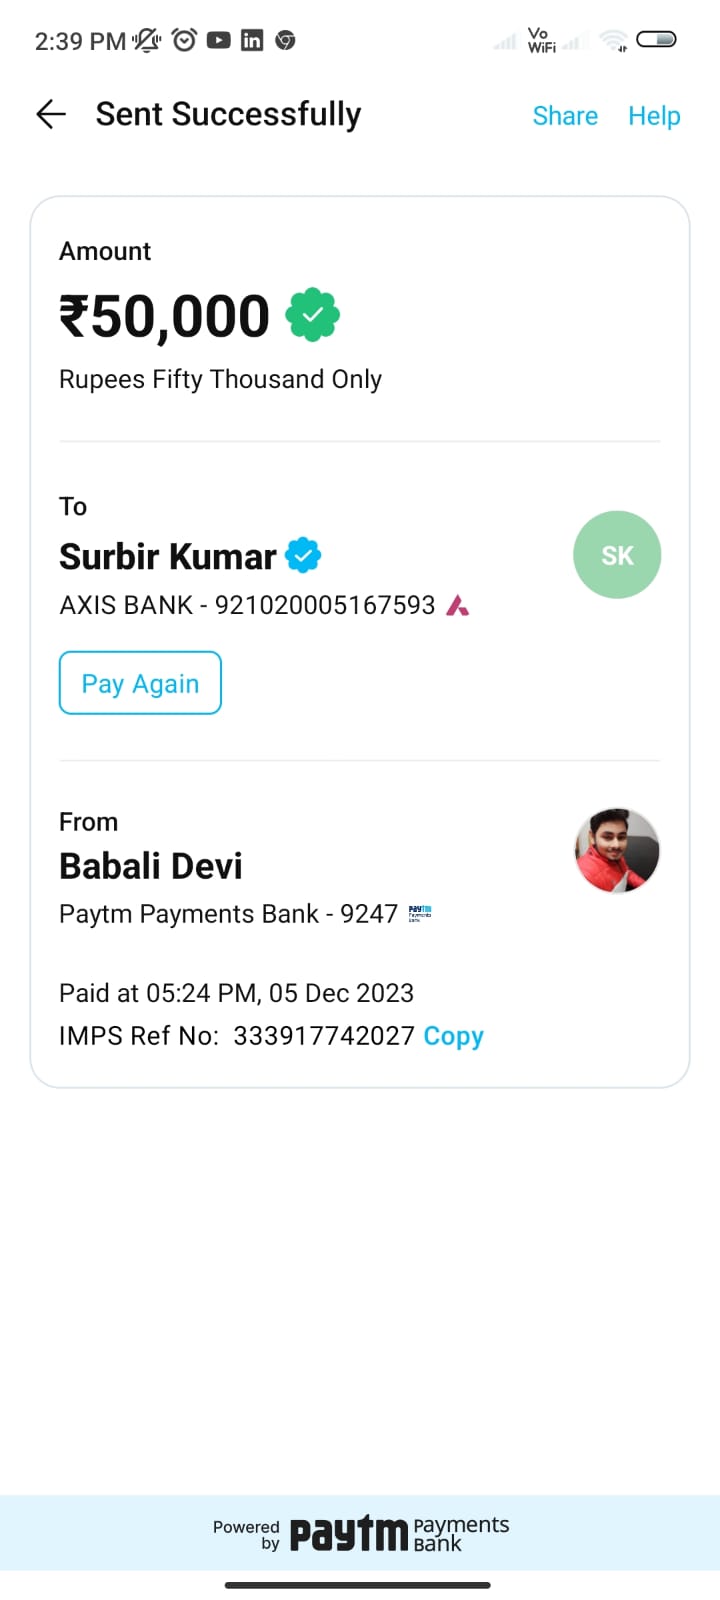Image resolution: width=720 pixels, height=1600 pixels.
Task: Tap the blue verified badge beside Surbir Kumar
Action: pyautogui.click(x=303, y=555)
